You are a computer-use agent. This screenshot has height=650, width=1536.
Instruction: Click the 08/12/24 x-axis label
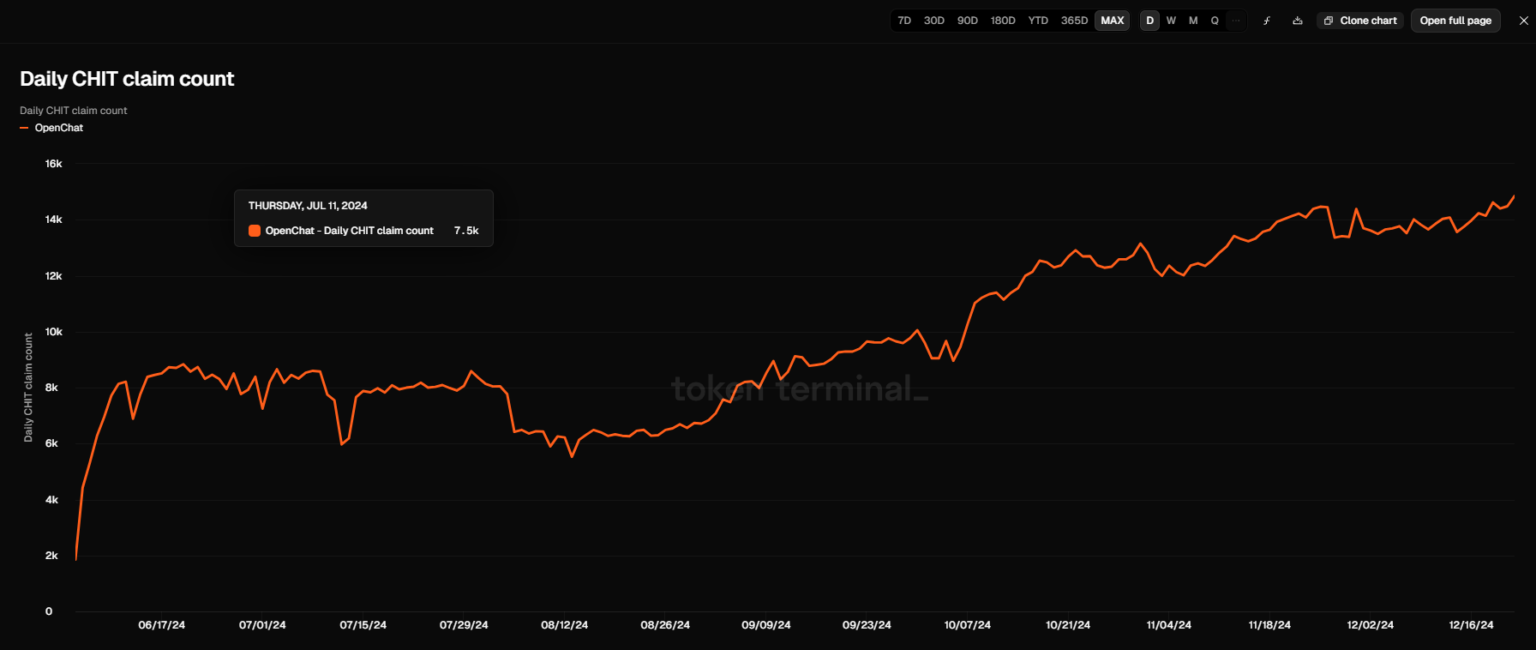tap(565, 625)
